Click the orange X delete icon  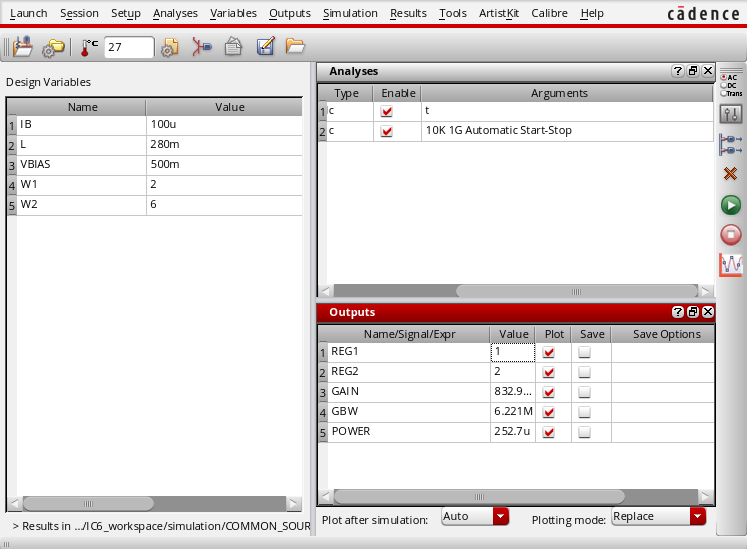(730, 173)
